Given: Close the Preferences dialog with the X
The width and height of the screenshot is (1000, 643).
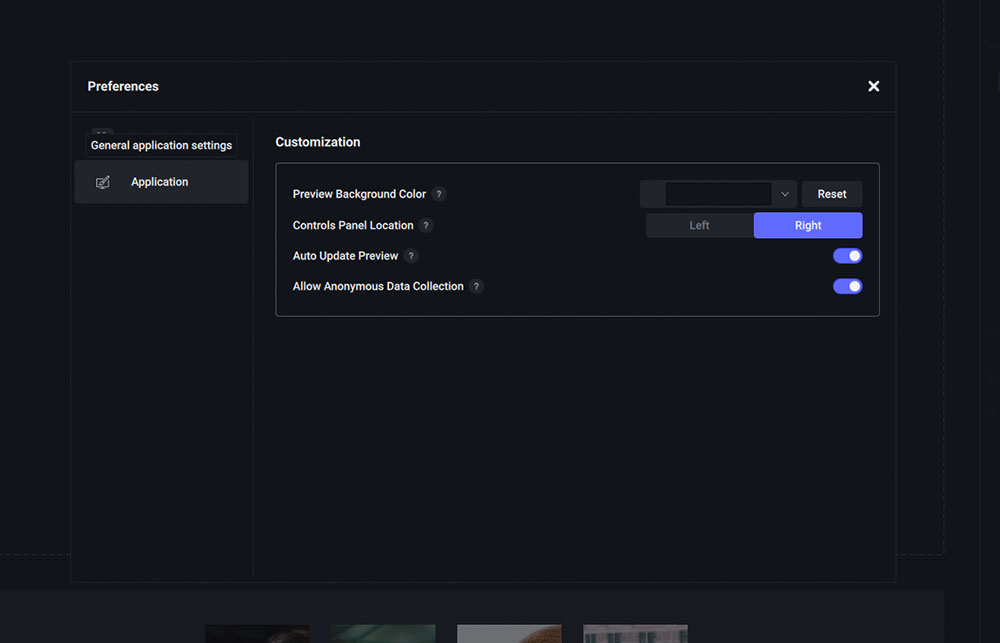Looking at the screenshot, I should 873,86.
